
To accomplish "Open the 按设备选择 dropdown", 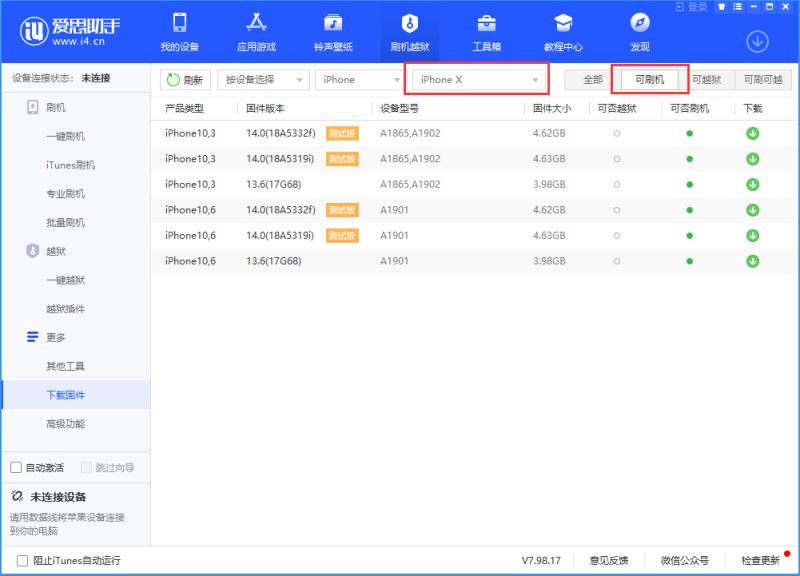I will (x=263, y=80).
